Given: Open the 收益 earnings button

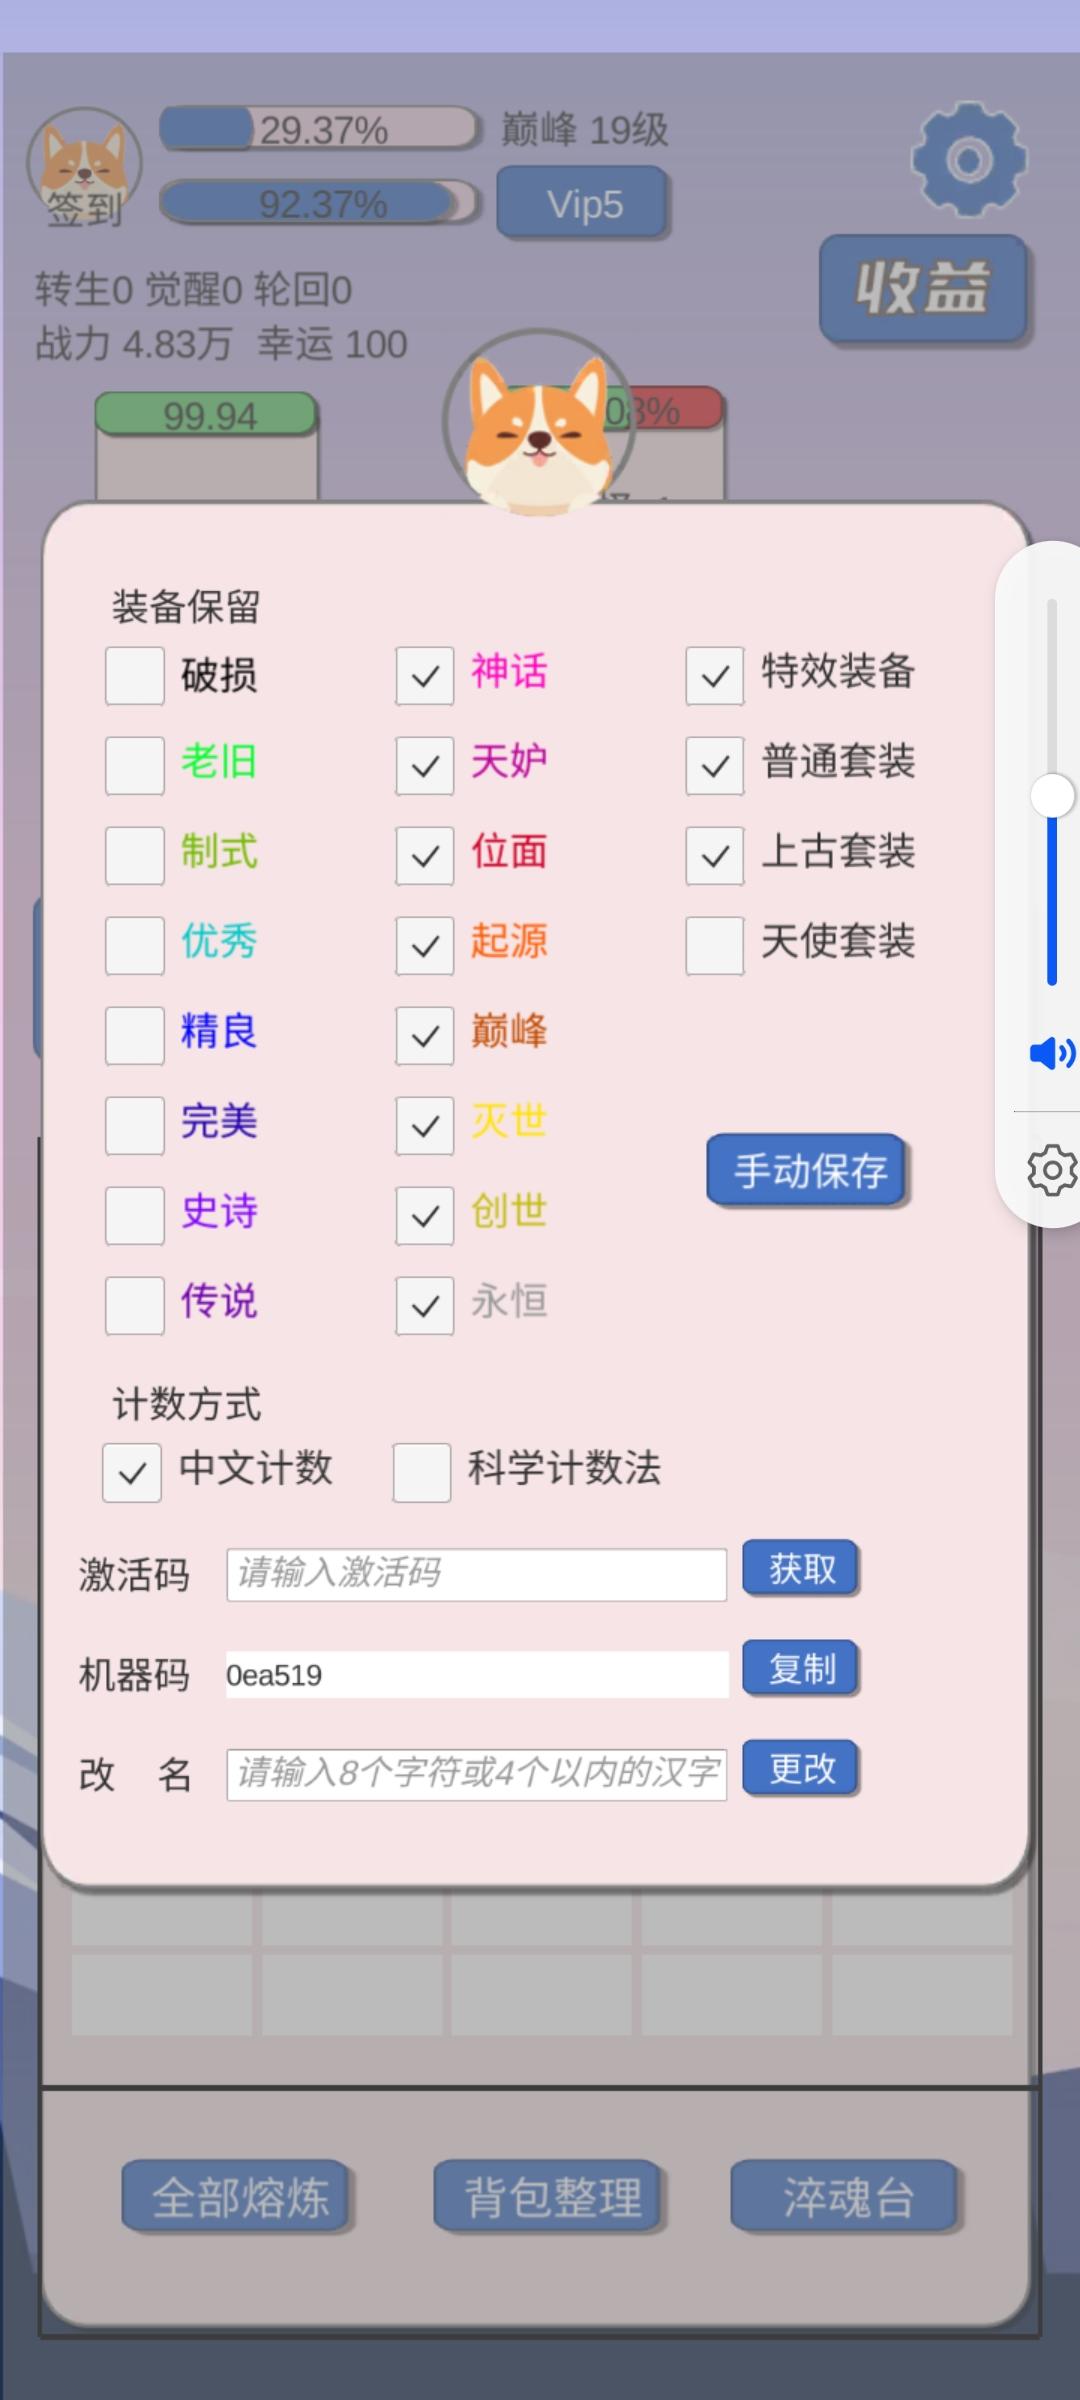Looking at the screenshot, I should (923, 289).
